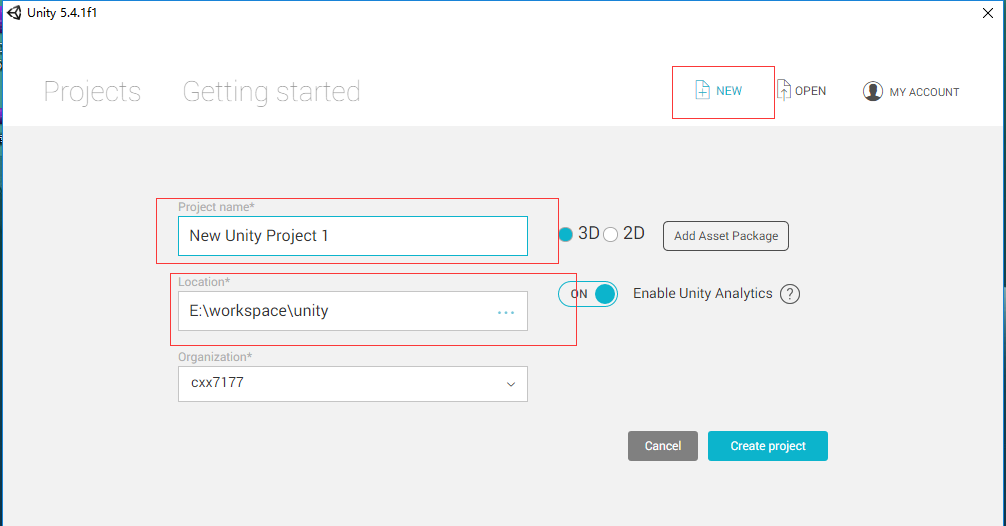This screenshot has height=526, width=1006.
Task: Click the Unity Analytics help question mark
Action: 790,294
